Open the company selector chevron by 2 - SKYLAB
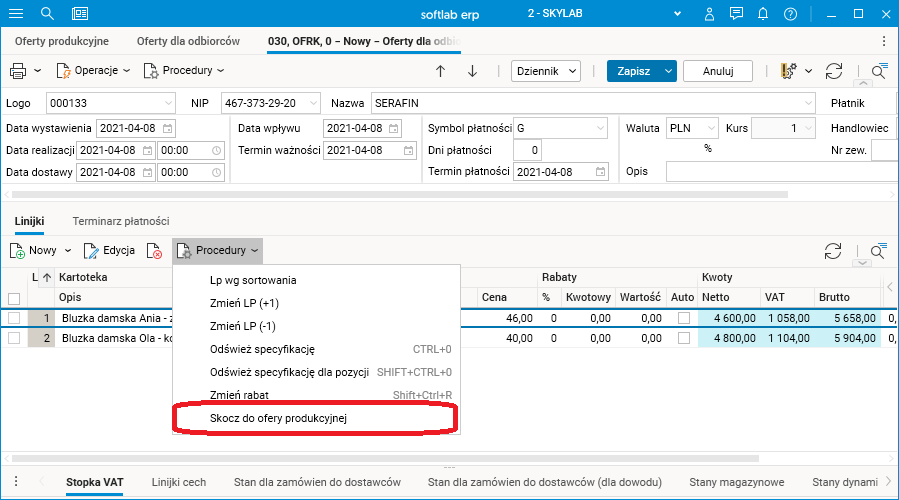The width and height of the screenshot is (899, 500). click(x=677, y=14)
